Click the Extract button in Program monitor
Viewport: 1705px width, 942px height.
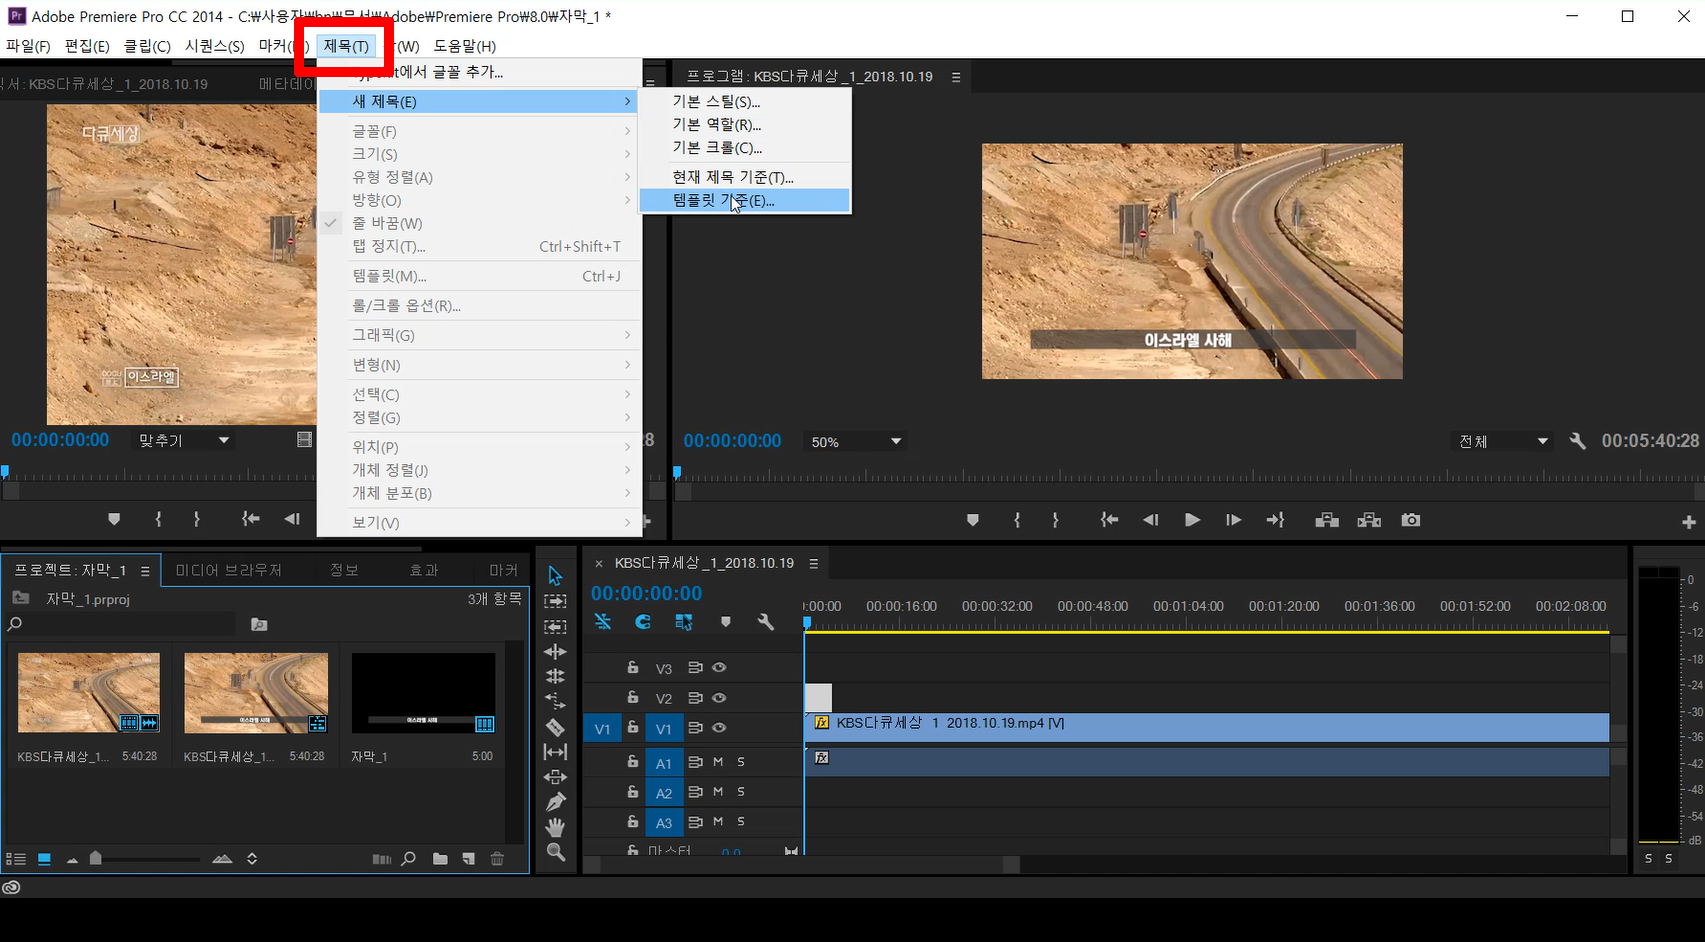1369,520
